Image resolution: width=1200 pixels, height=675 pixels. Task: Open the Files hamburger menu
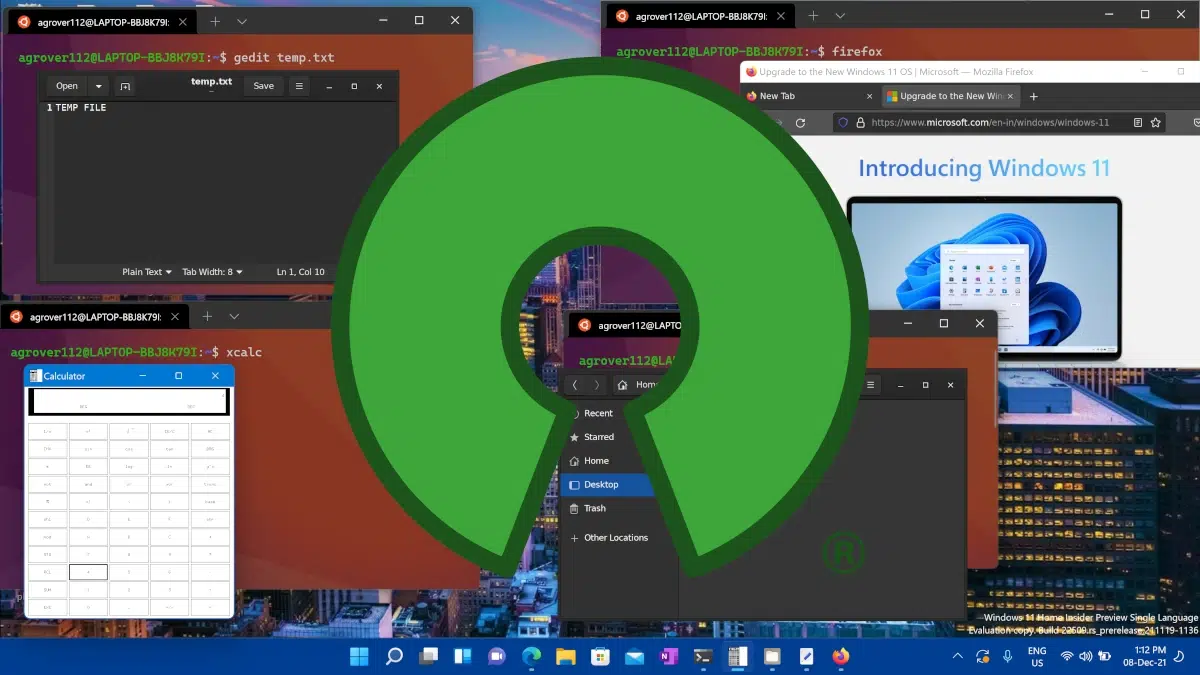click(x=871, y=385)
